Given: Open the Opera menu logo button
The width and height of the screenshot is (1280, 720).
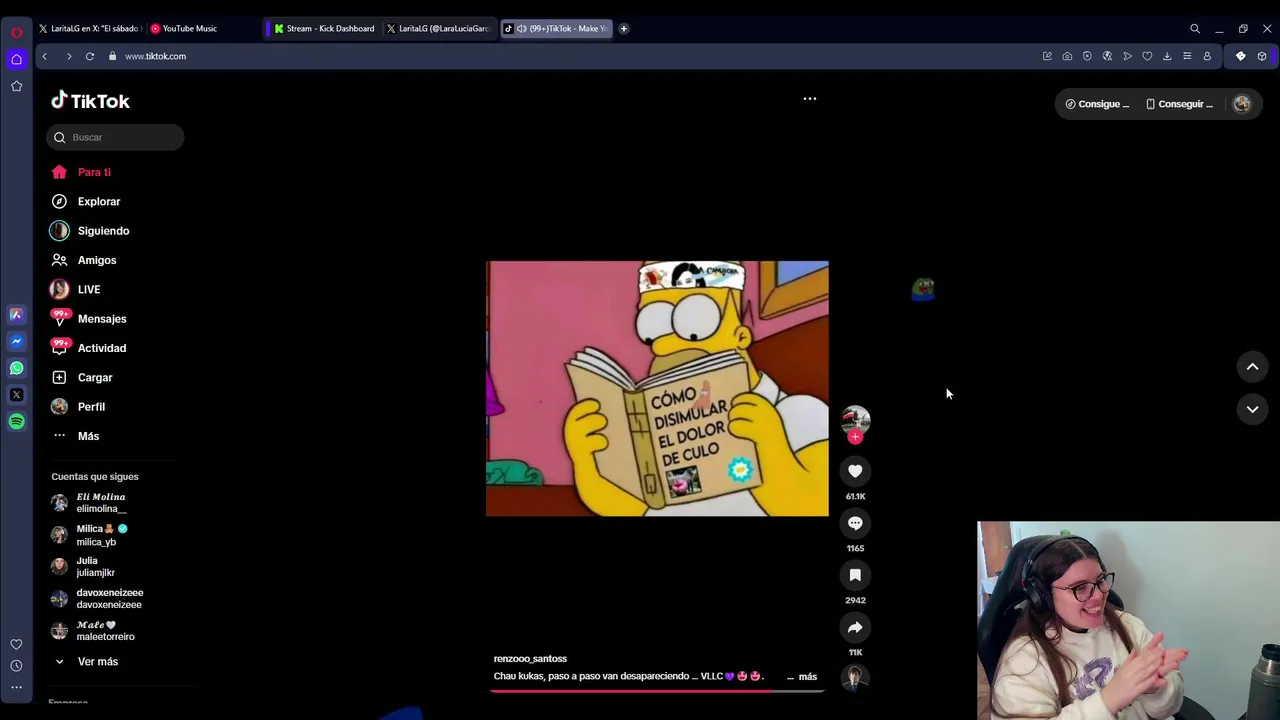Looking at the screenshot, I should click(16, 32).
